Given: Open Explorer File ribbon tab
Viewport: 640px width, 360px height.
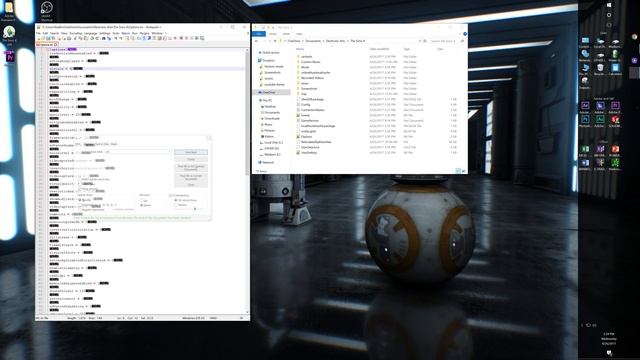Looking at the screenshot, I should (x=259, y=34).
